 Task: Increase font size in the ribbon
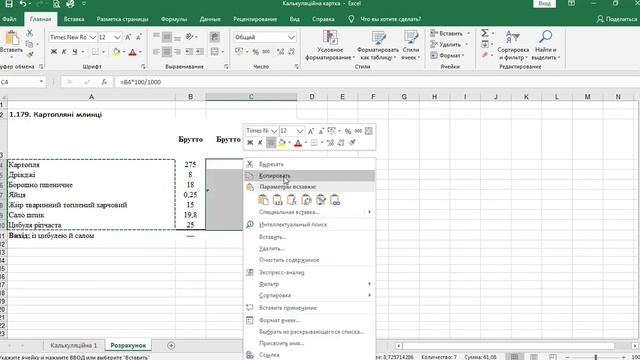(128, 37)
